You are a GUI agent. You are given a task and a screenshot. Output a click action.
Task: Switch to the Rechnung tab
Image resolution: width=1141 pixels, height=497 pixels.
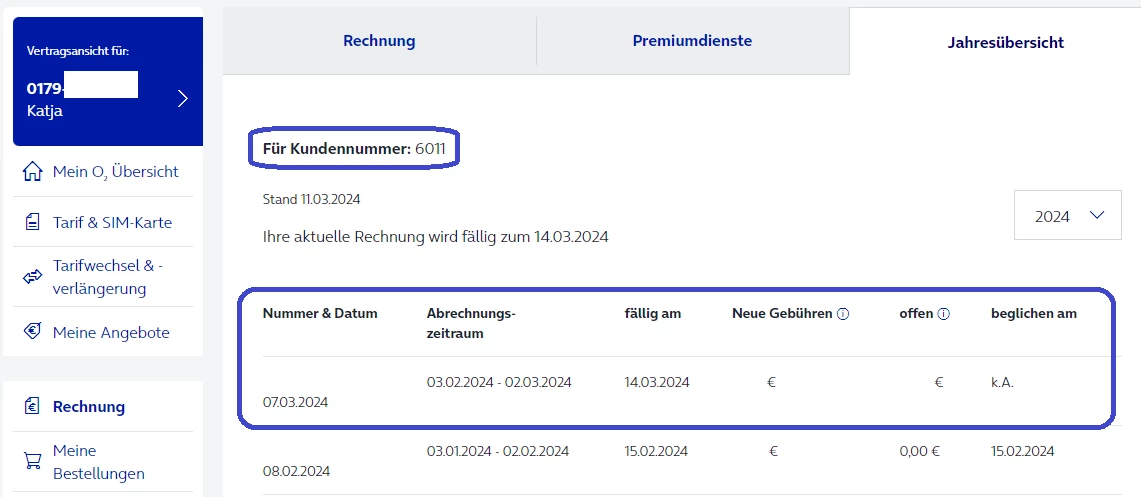tap(379, 41)
